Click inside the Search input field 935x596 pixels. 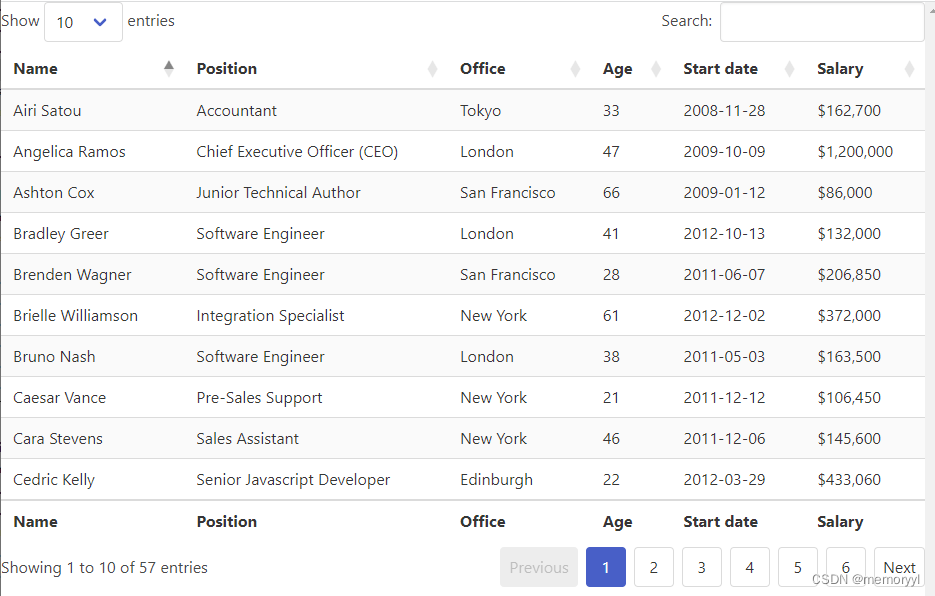(x=821, y=22)
